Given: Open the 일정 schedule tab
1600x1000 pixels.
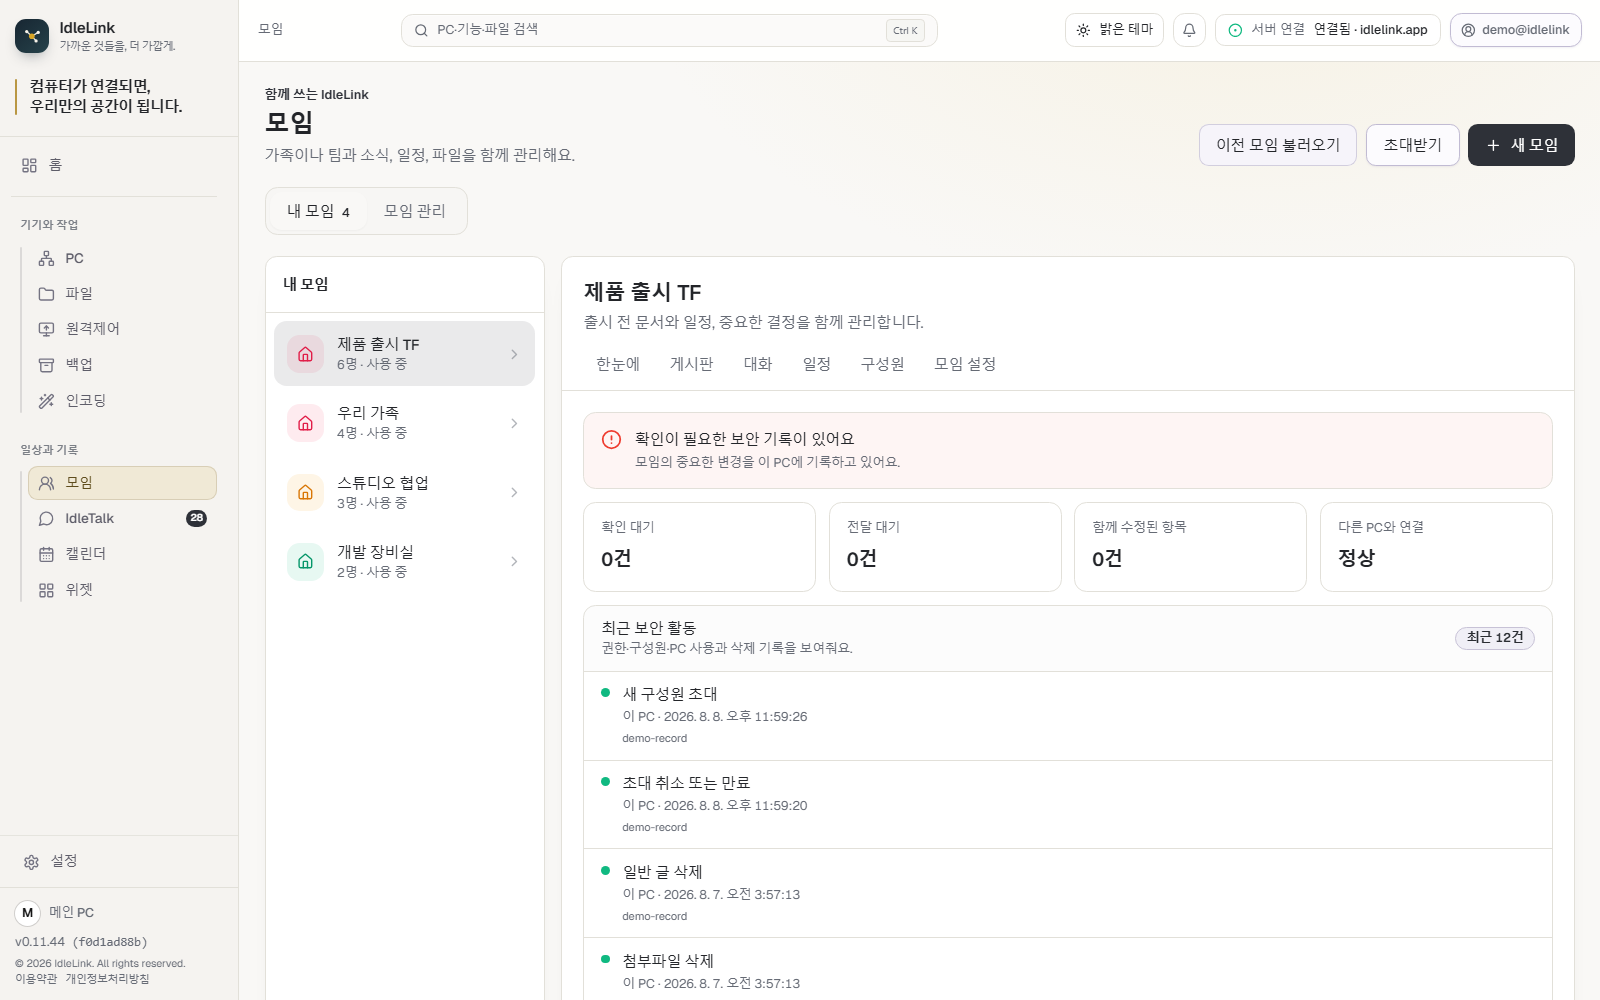Looking at the screenshot, I should point(817,364).
